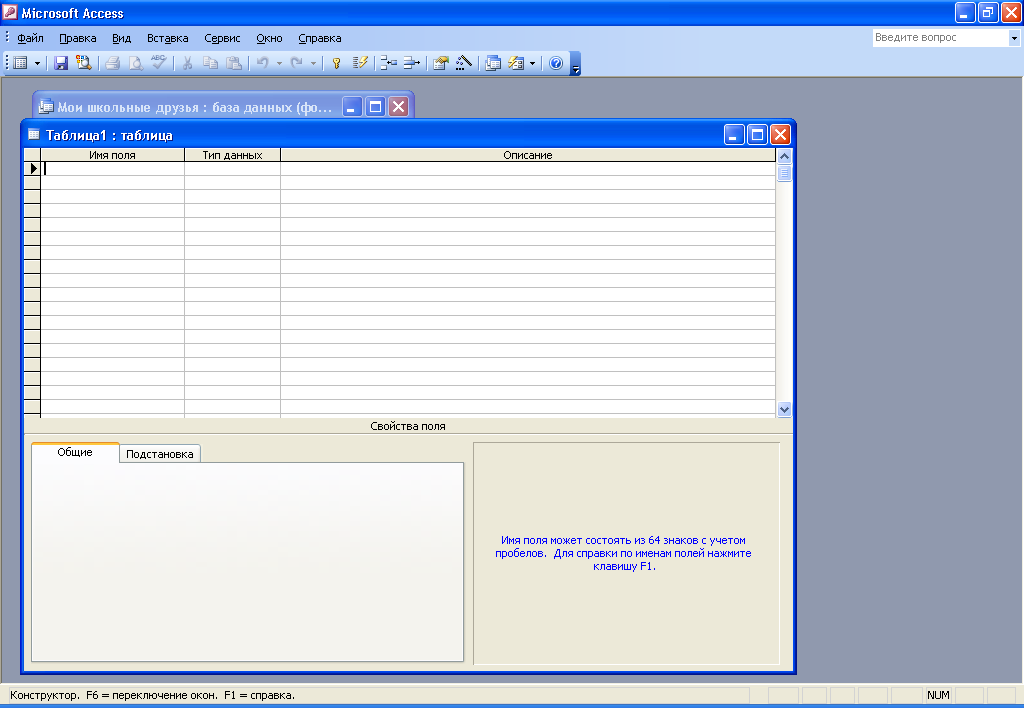Click the New Object toolbar icon

(x=516, y=63)
